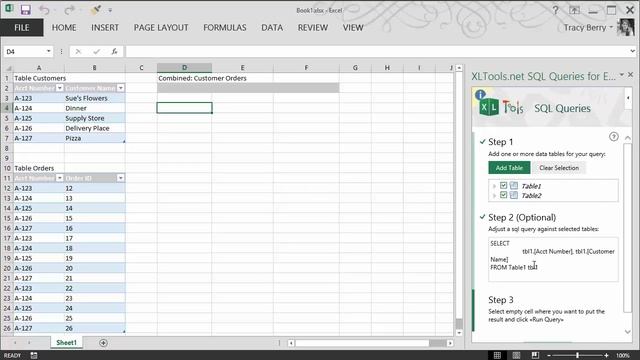This screenshot has height=360, width=640.
Task: Click the vertical scrollbar thumb of the worksheet
Action: [459, 323]
